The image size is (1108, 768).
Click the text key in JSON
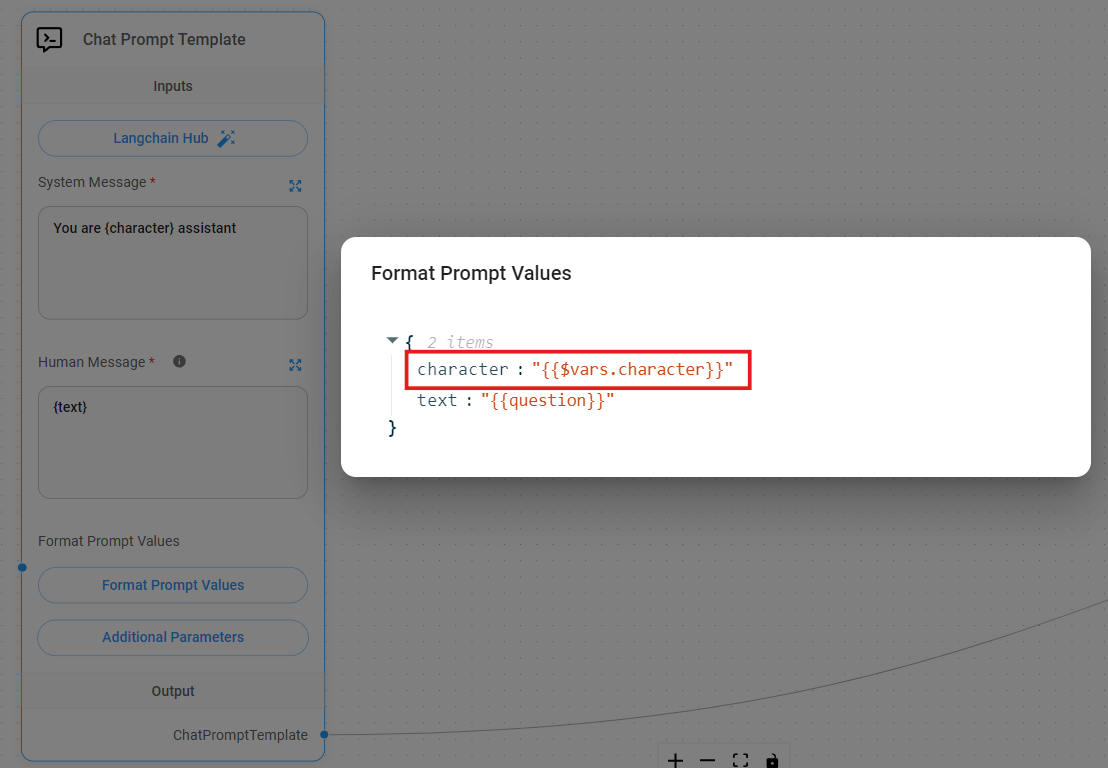point(437,400)
